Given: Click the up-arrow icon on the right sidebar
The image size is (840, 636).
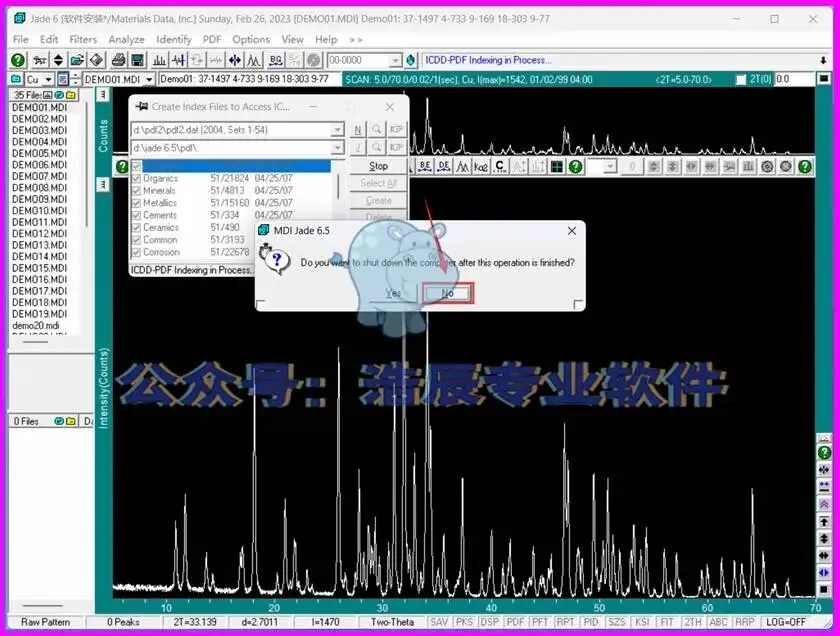Looking at the screenshot, I should 824,521.
